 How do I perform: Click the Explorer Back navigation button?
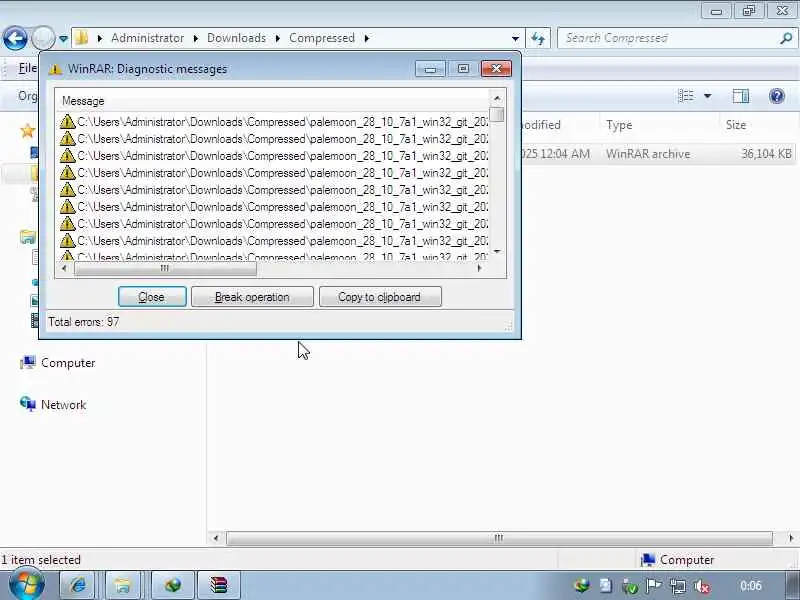click(15, 38)
